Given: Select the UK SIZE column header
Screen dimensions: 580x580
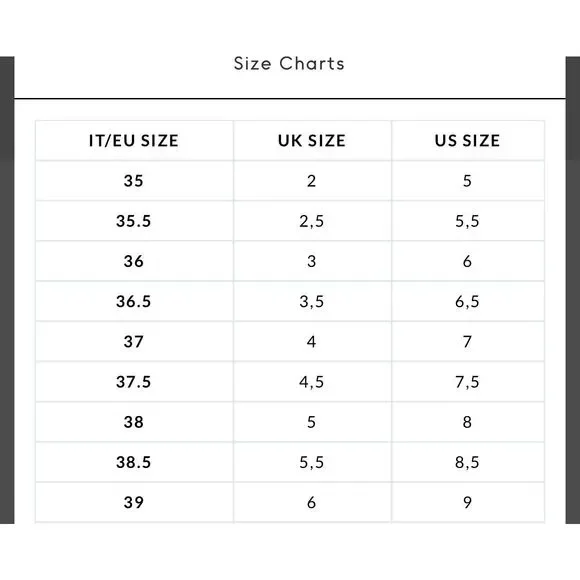Looking at the screenshot, I should 312,141.
